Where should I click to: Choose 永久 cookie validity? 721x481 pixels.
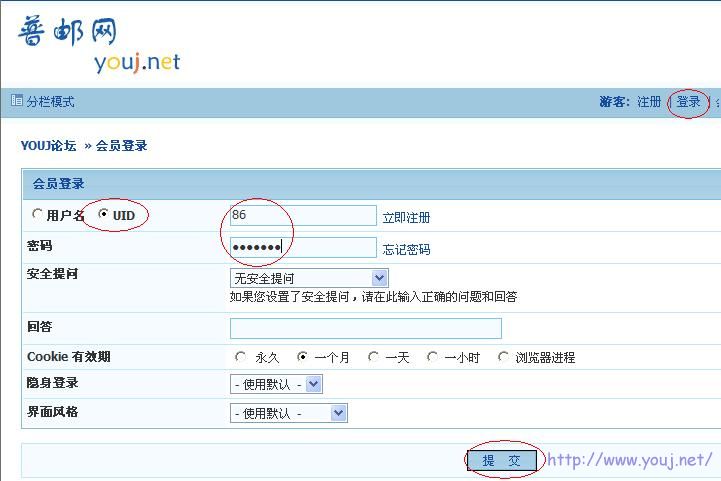[x=240, y=357]
